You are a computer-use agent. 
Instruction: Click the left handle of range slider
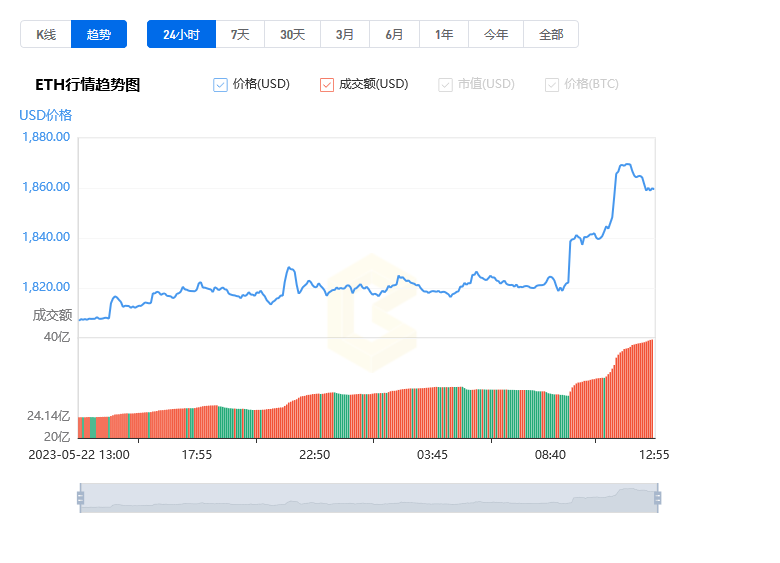(x=81, y=497)
